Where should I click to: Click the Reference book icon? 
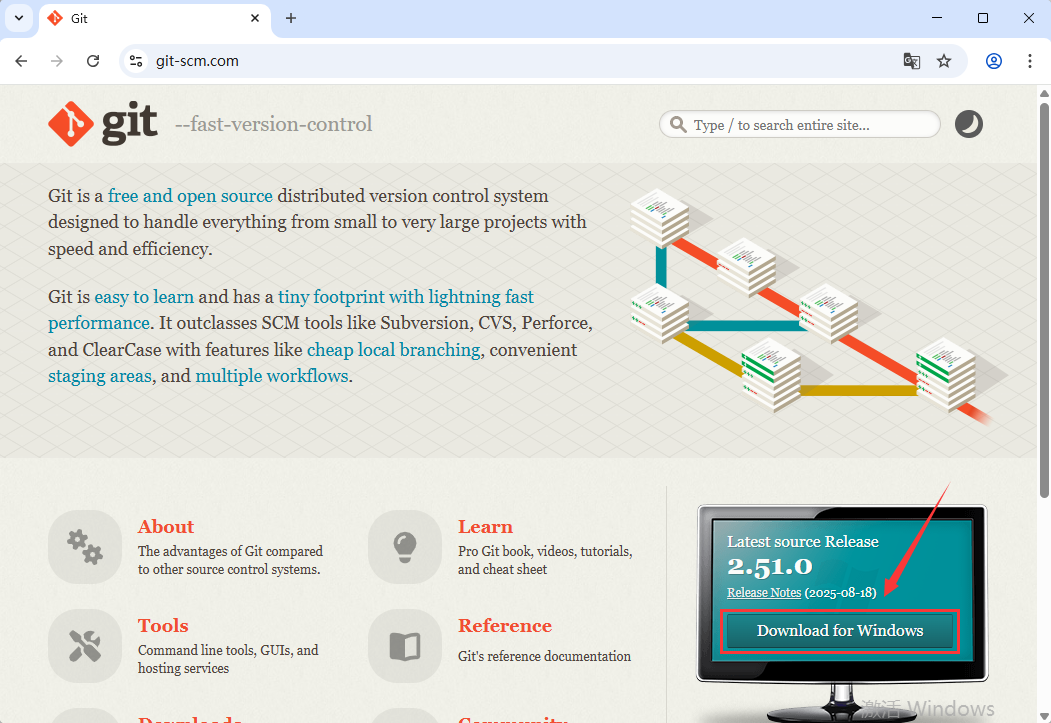tap(404, 645)
